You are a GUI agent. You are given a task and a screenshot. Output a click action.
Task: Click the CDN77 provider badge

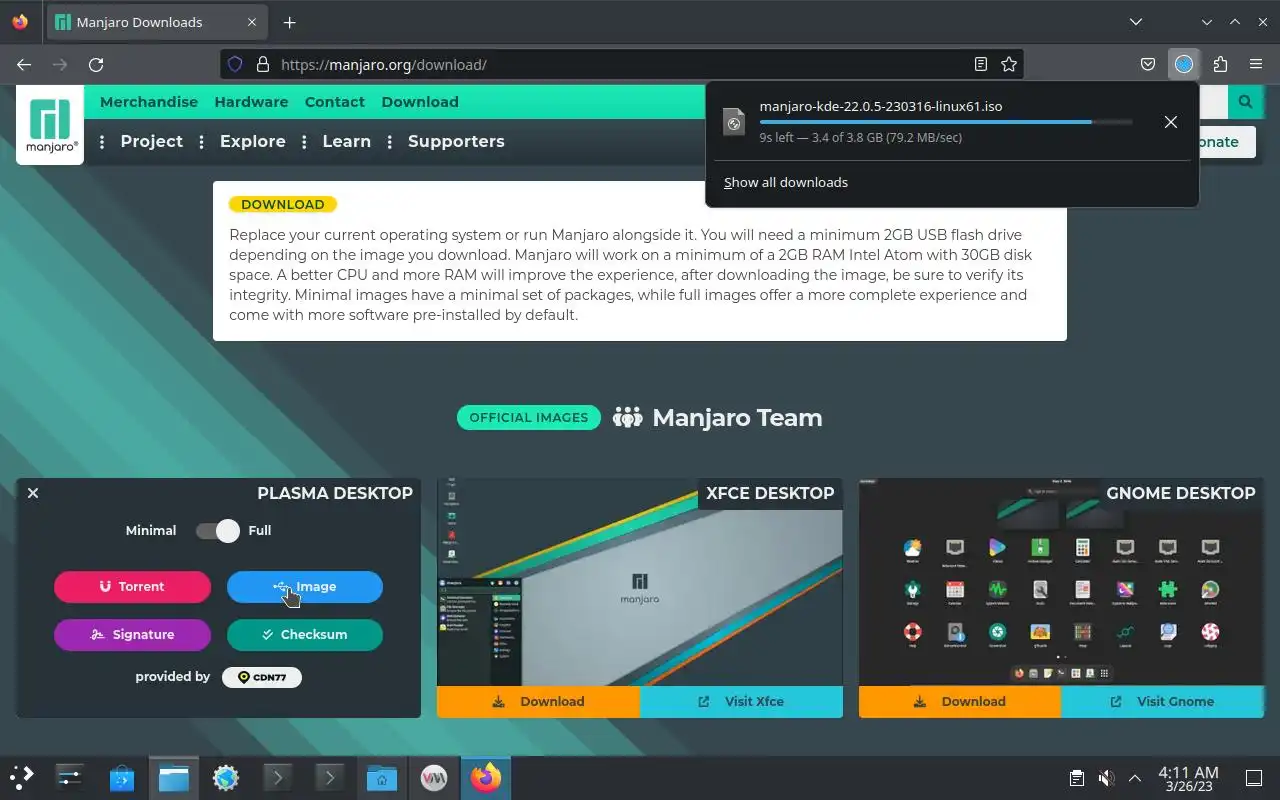(262, 677)
